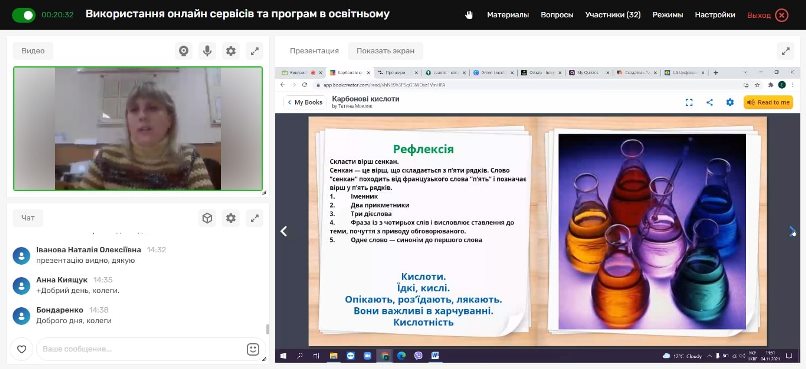Expand the Video panel to fullscreen

click(254, 51)
